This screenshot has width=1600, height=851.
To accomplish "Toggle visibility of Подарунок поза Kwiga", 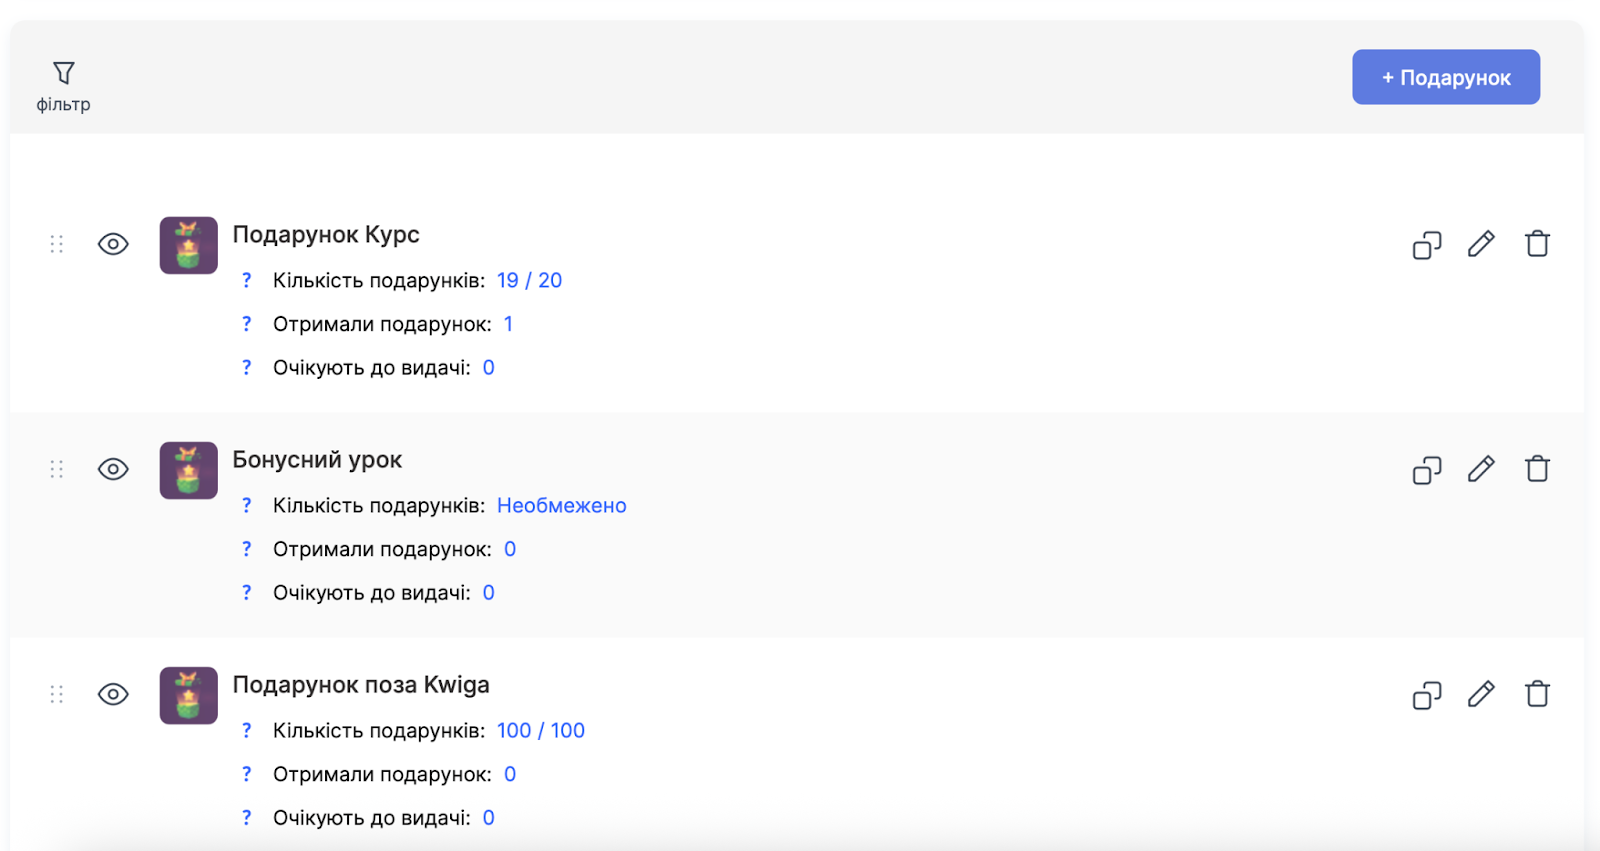I will click(x=113, y=694).
